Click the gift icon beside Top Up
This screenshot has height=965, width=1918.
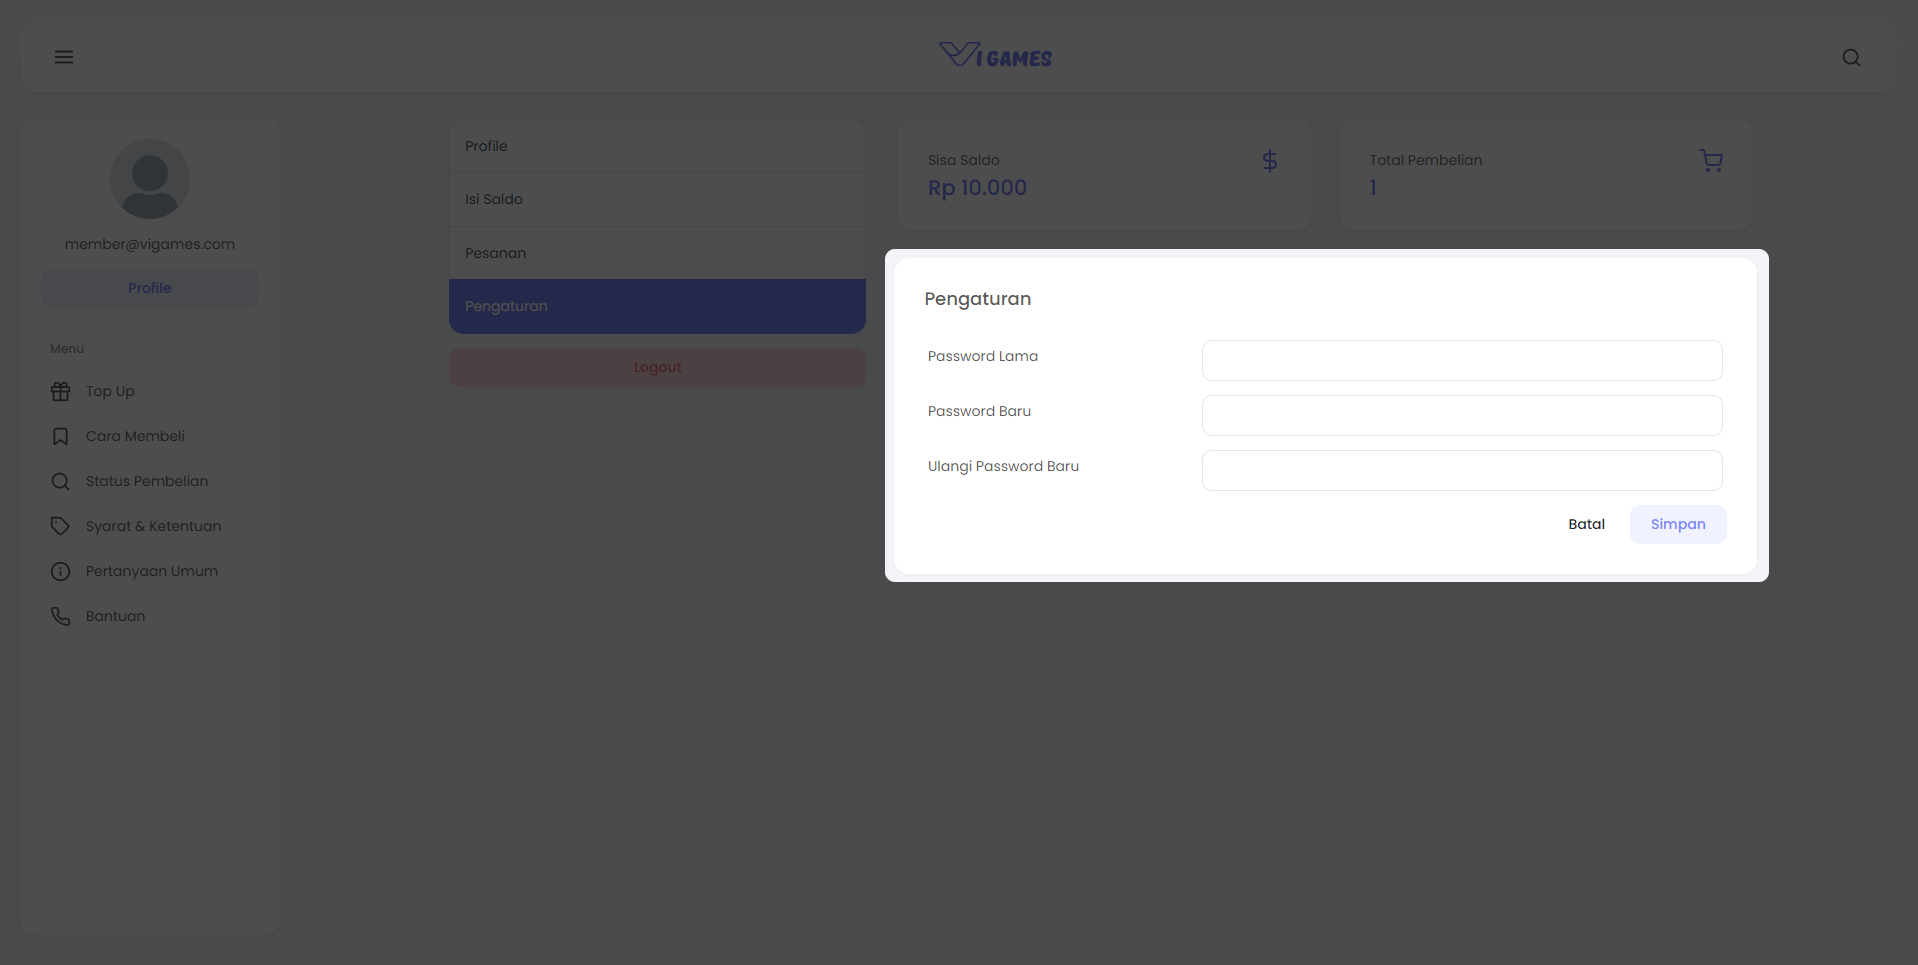click(x=61, y=391)
